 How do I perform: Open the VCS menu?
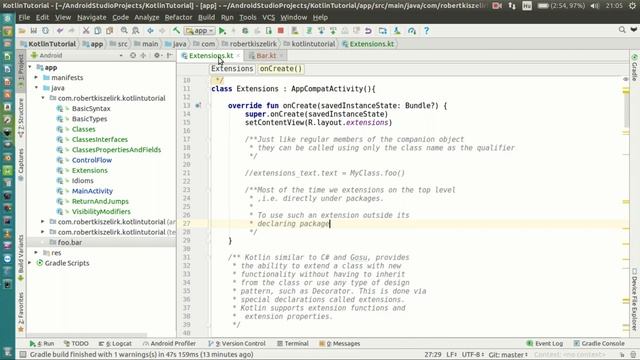pyautogui.click(x=268, y=18)
